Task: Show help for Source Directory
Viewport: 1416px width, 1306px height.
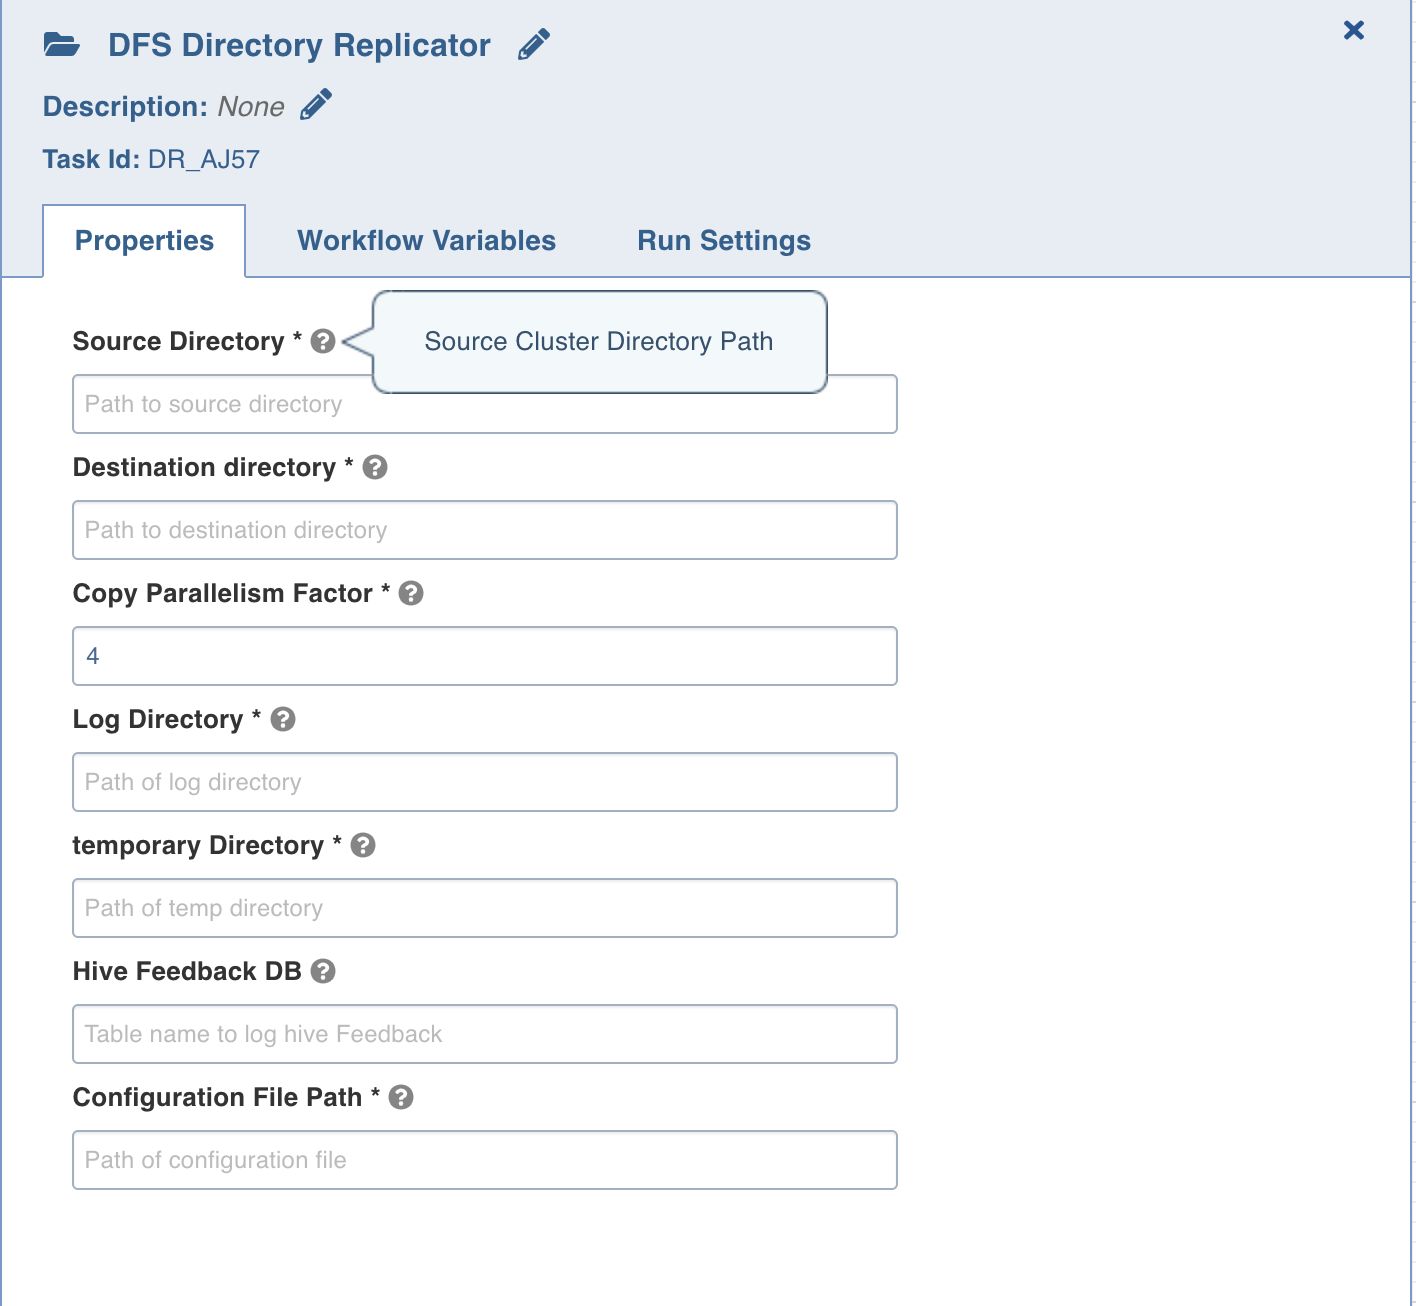Action: click(x=323, y=342)
